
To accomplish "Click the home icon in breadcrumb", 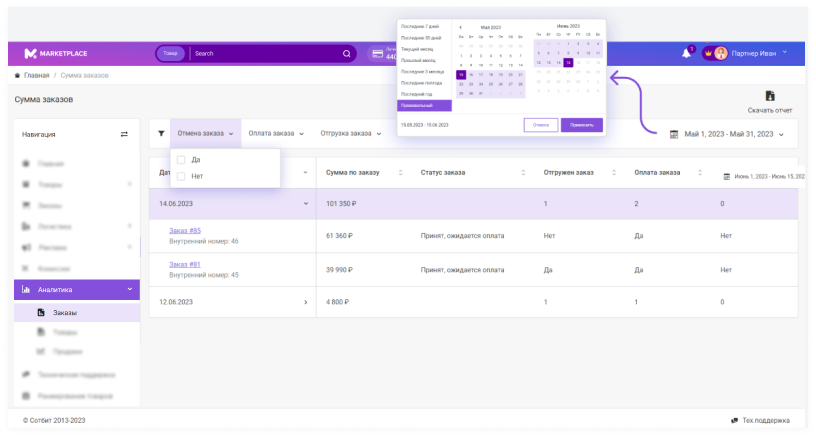I will point(18,76).
